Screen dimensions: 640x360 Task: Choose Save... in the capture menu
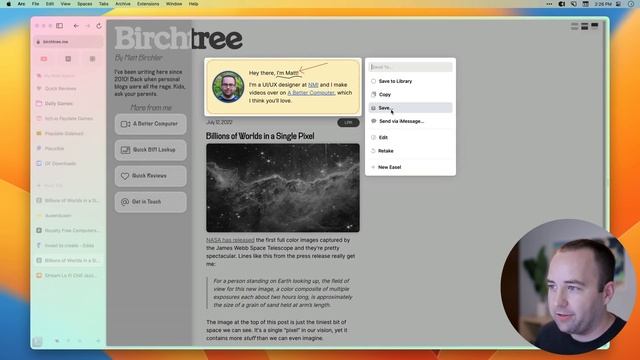point(411,108)
